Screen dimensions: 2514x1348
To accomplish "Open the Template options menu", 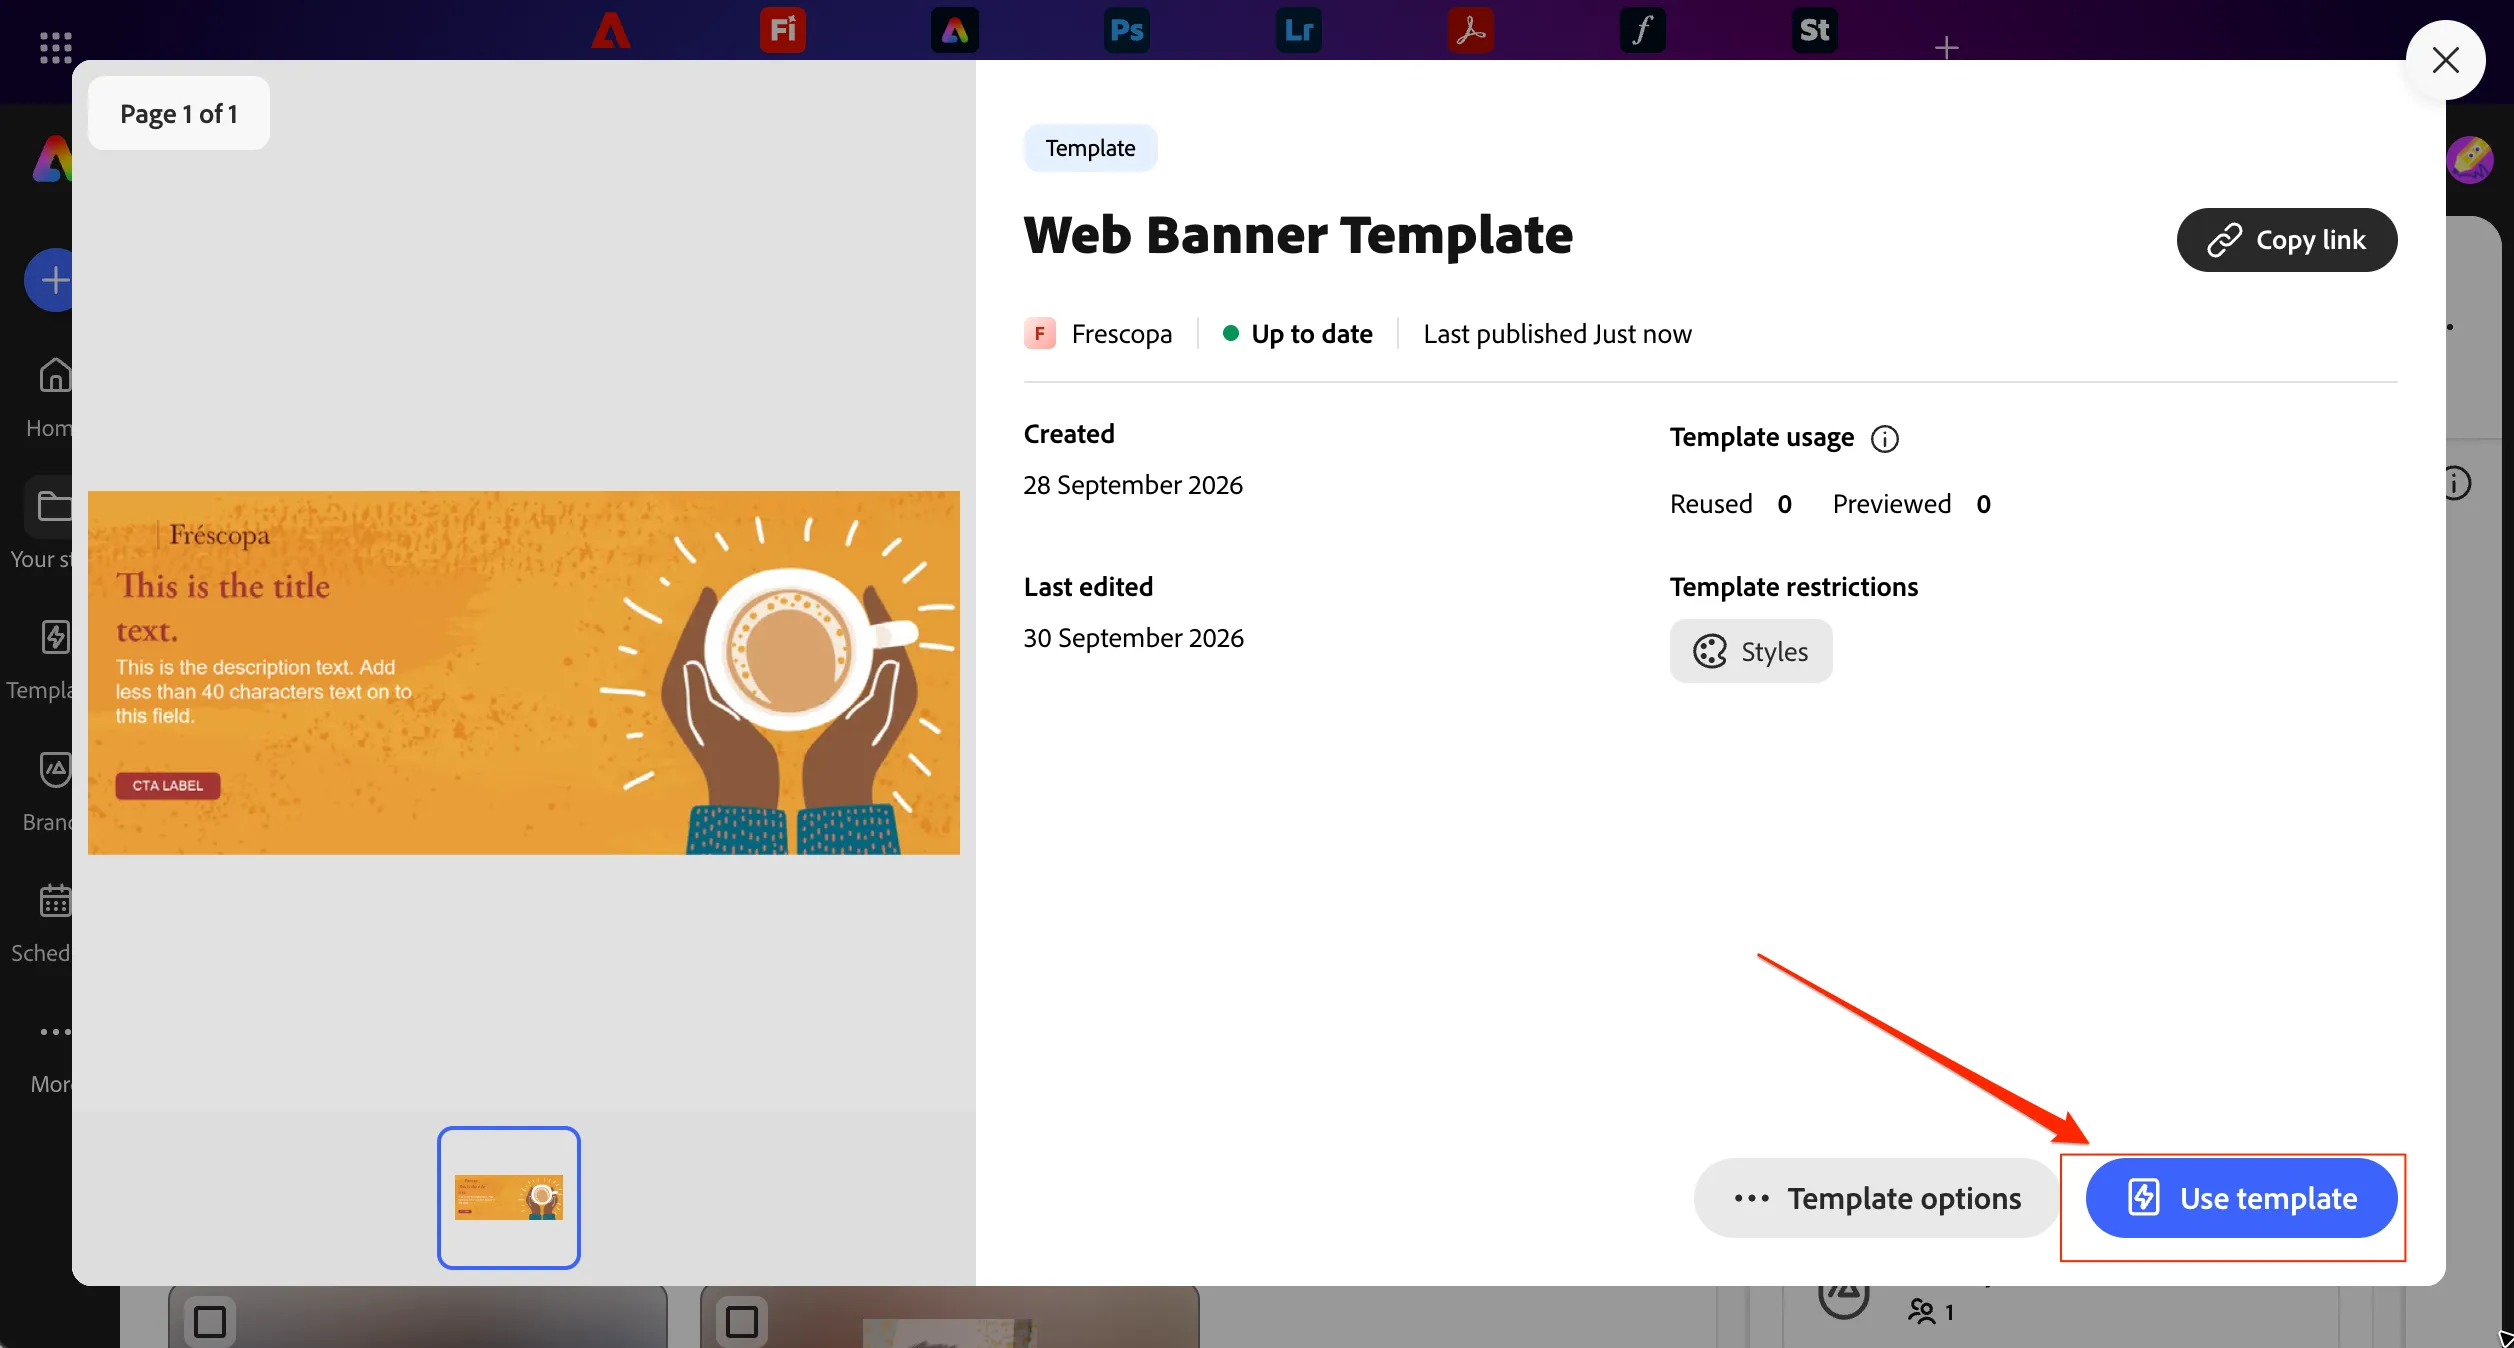I will [1876, 1198].
